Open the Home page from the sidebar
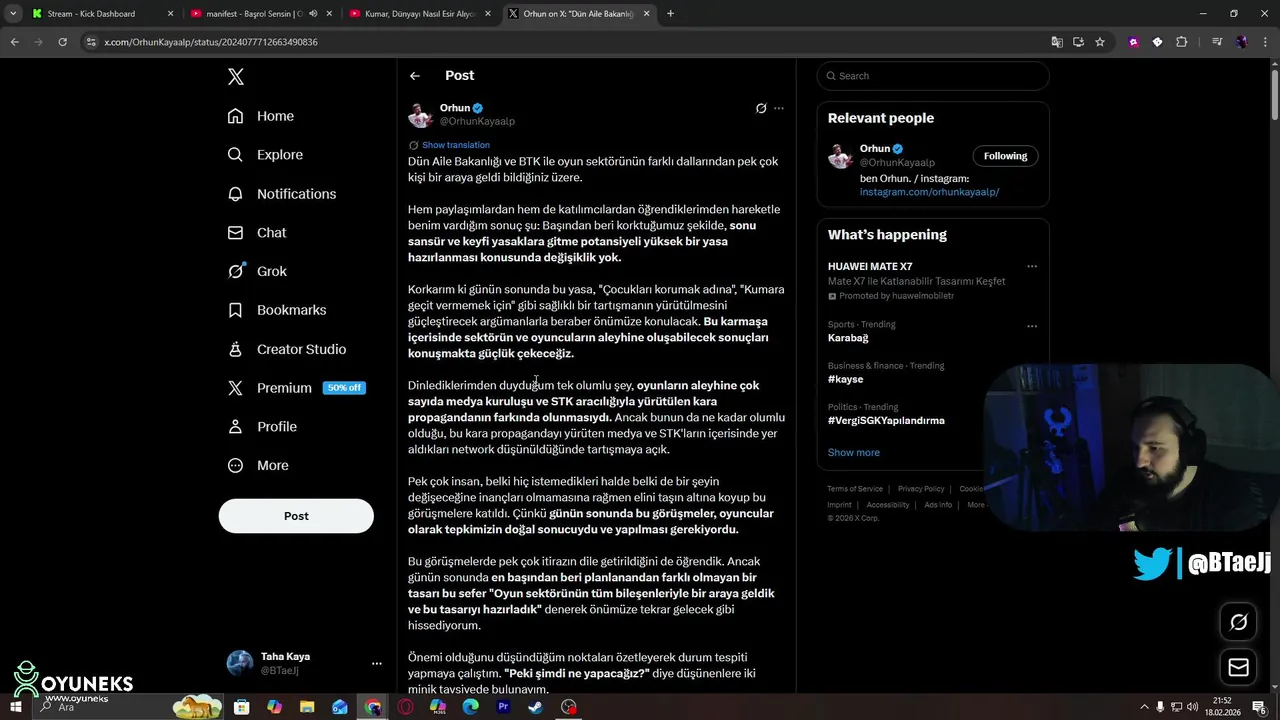 [260, 116]
